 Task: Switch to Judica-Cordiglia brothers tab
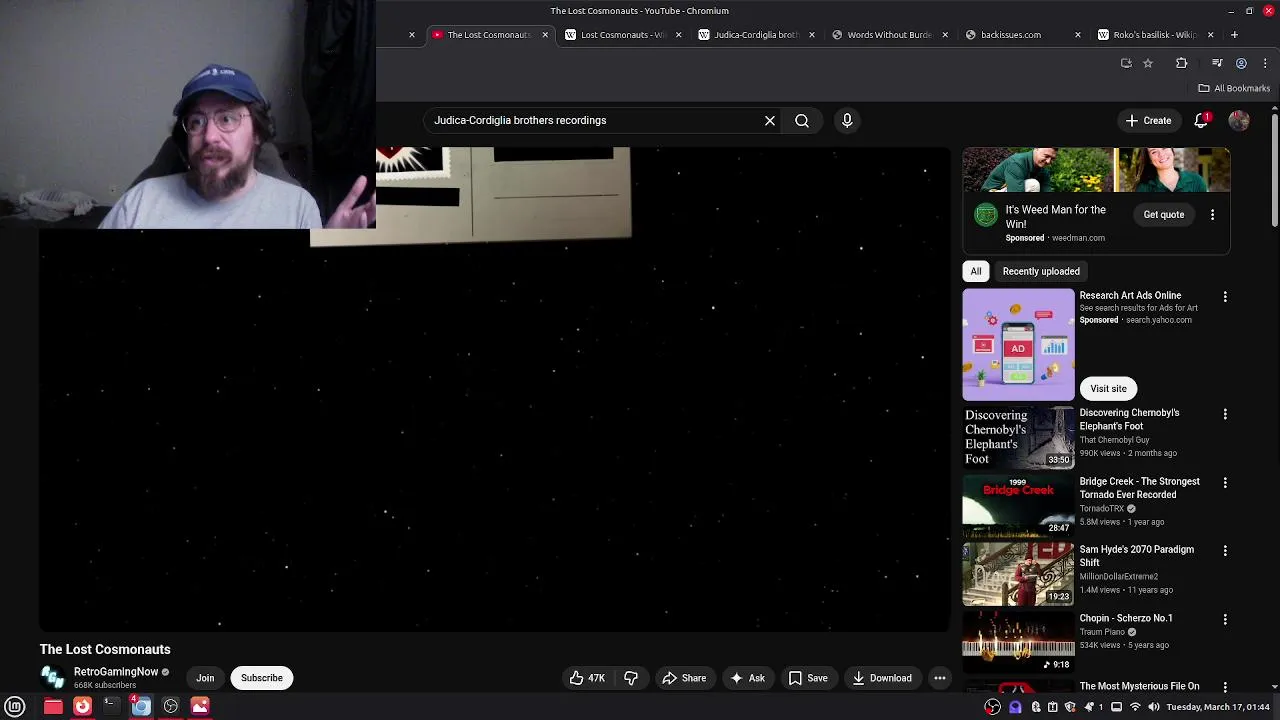[755, 35]
